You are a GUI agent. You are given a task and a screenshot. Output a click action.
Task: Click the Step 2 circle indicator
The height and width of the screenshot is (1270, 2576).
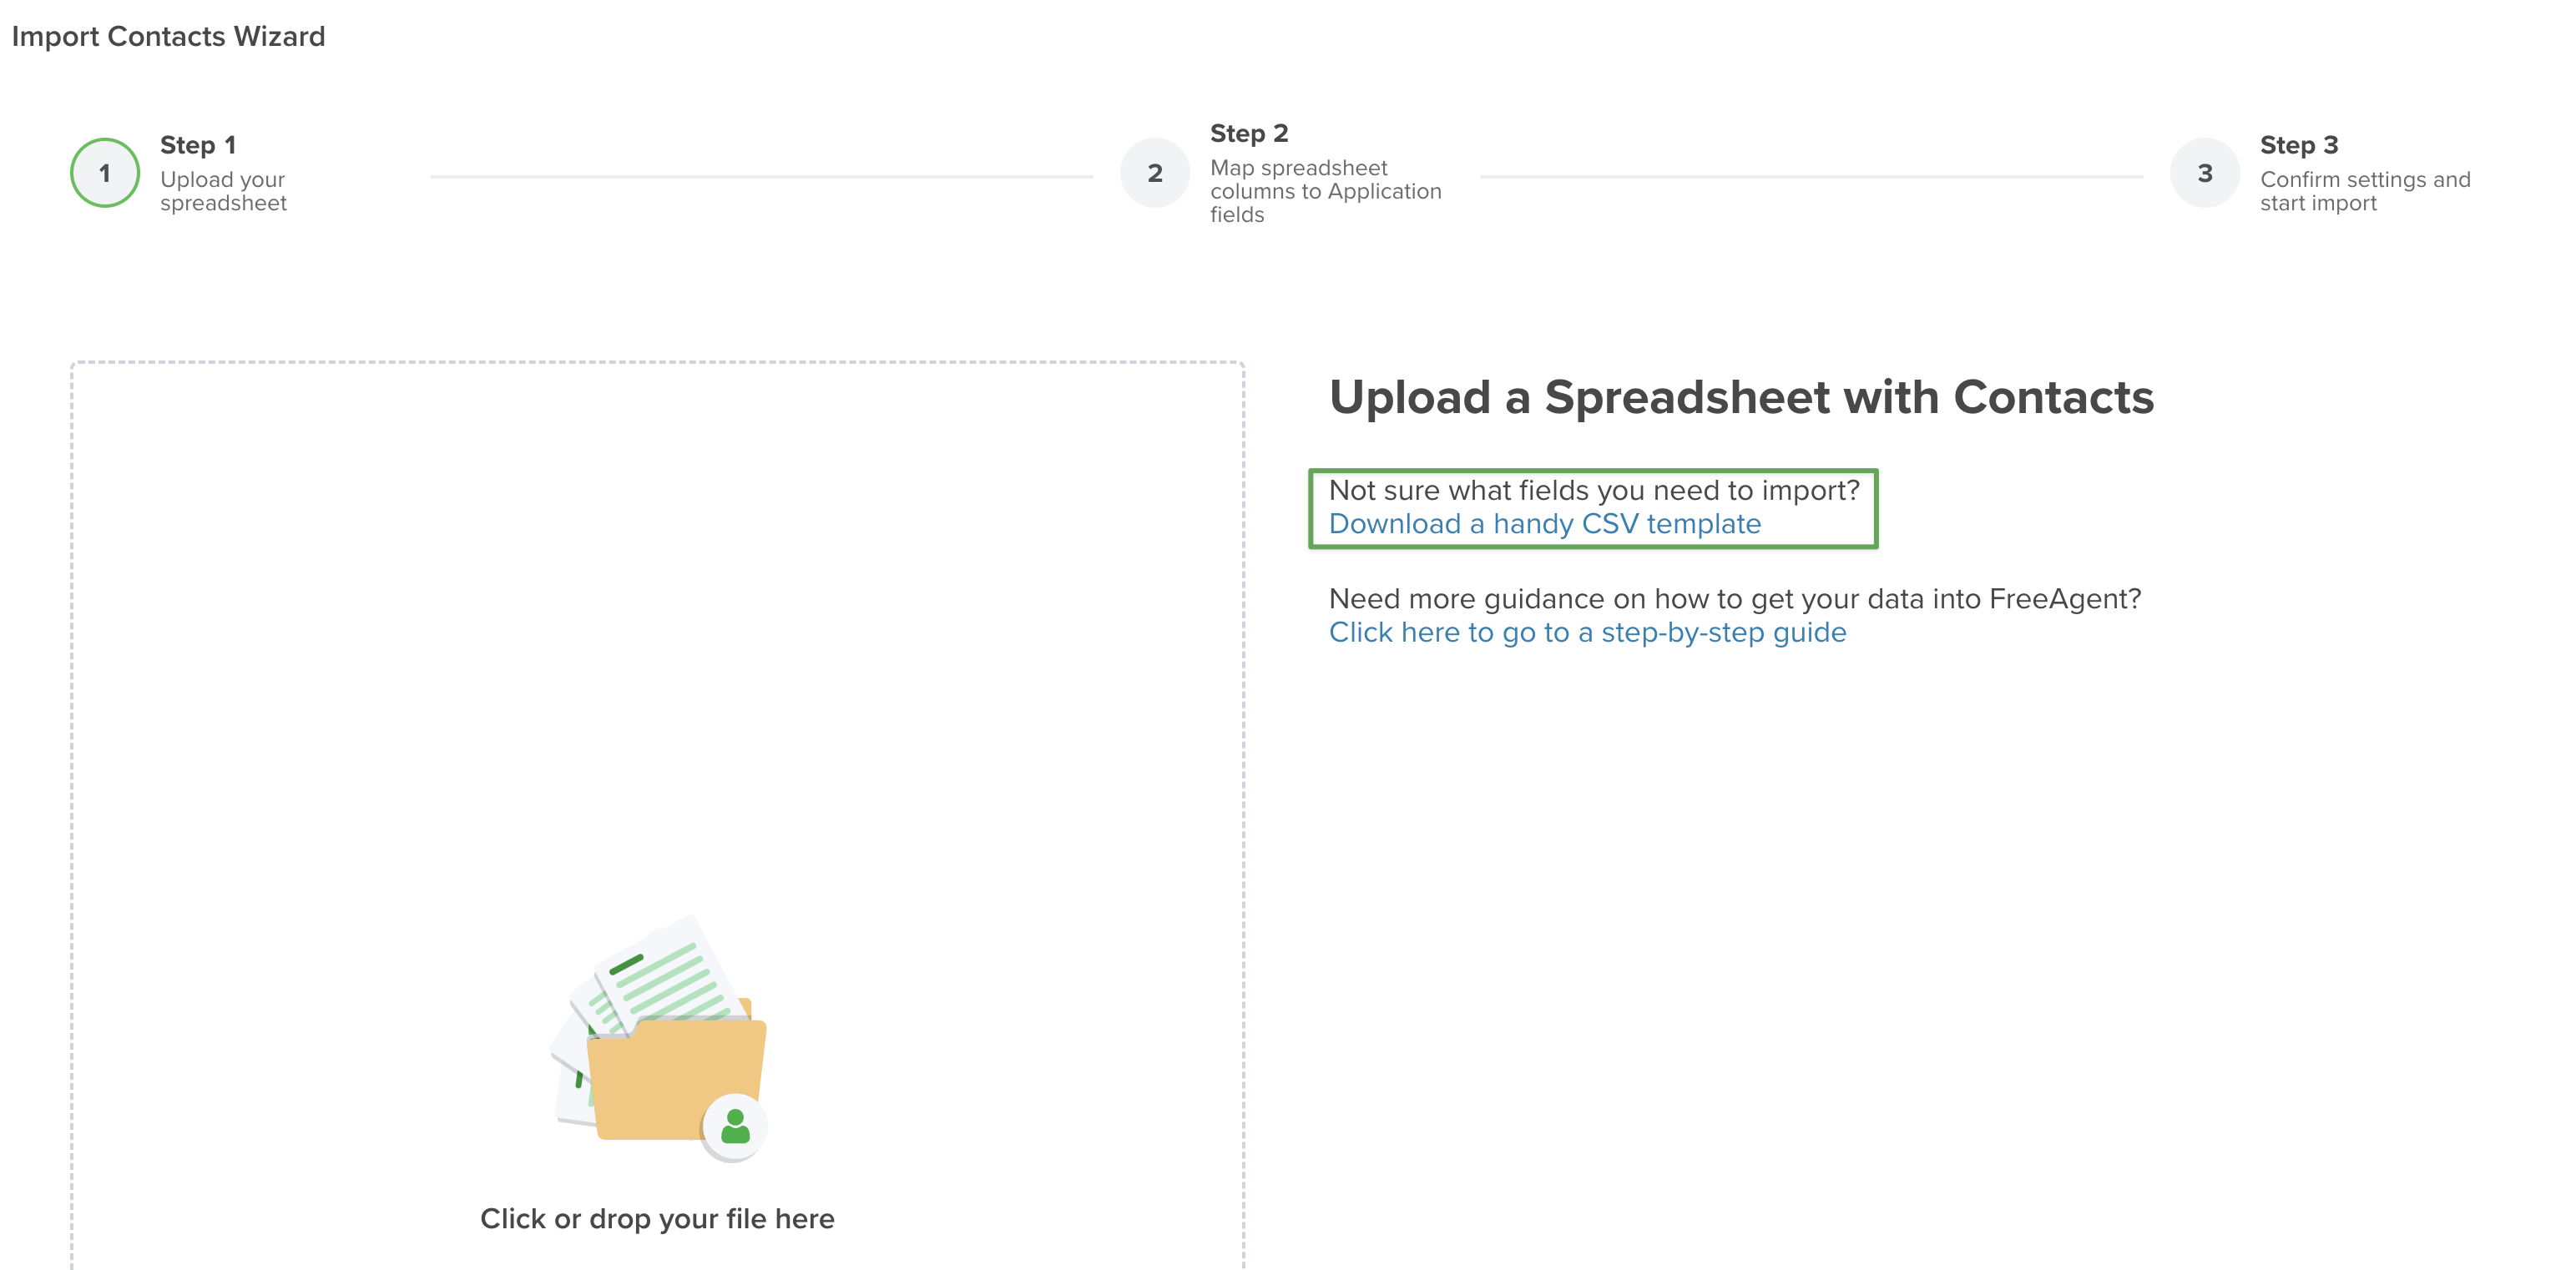1155,173
